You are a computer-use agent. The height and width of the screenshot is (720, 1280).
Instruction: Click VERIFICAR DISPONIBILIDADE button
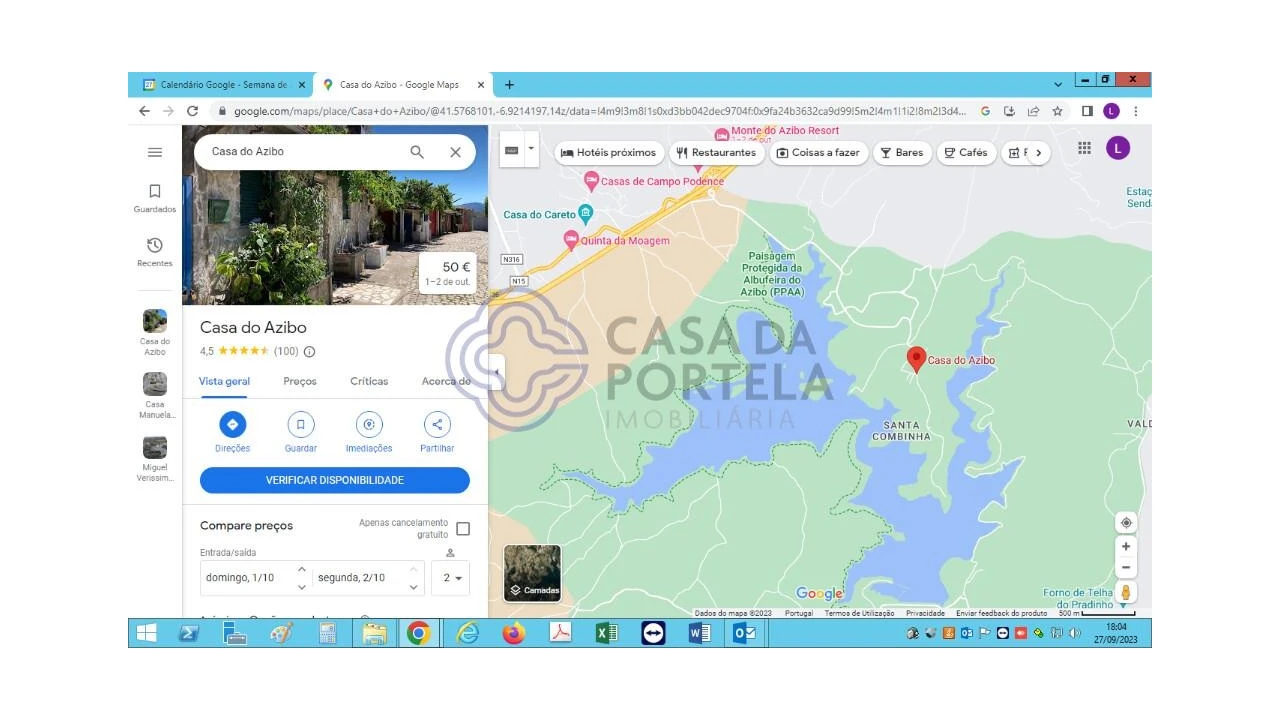(335, 480)
